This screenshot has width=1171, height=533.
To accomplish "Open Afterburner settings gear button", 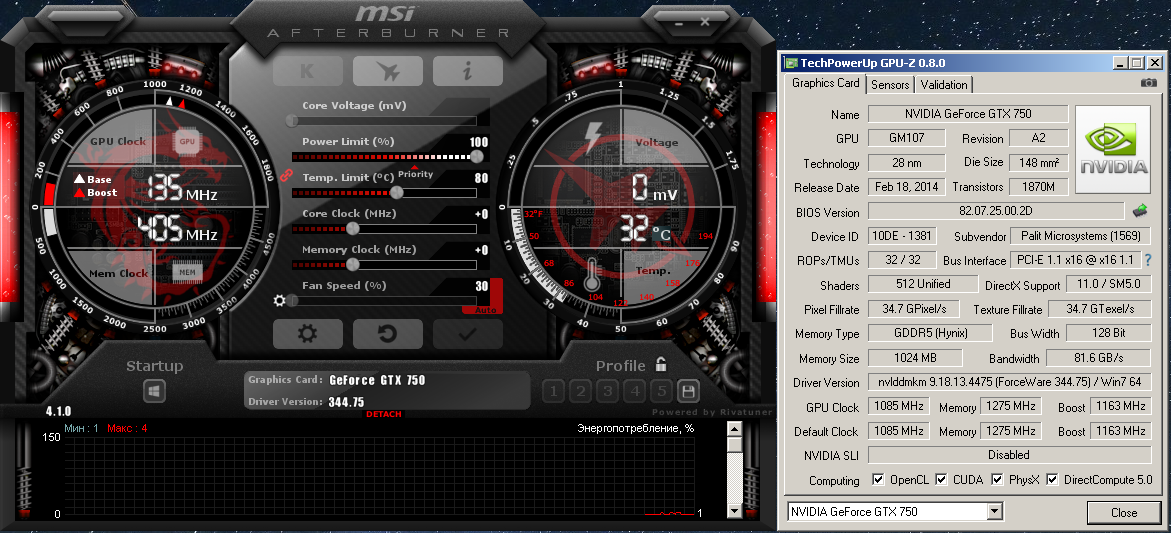I will pos(308,334).
